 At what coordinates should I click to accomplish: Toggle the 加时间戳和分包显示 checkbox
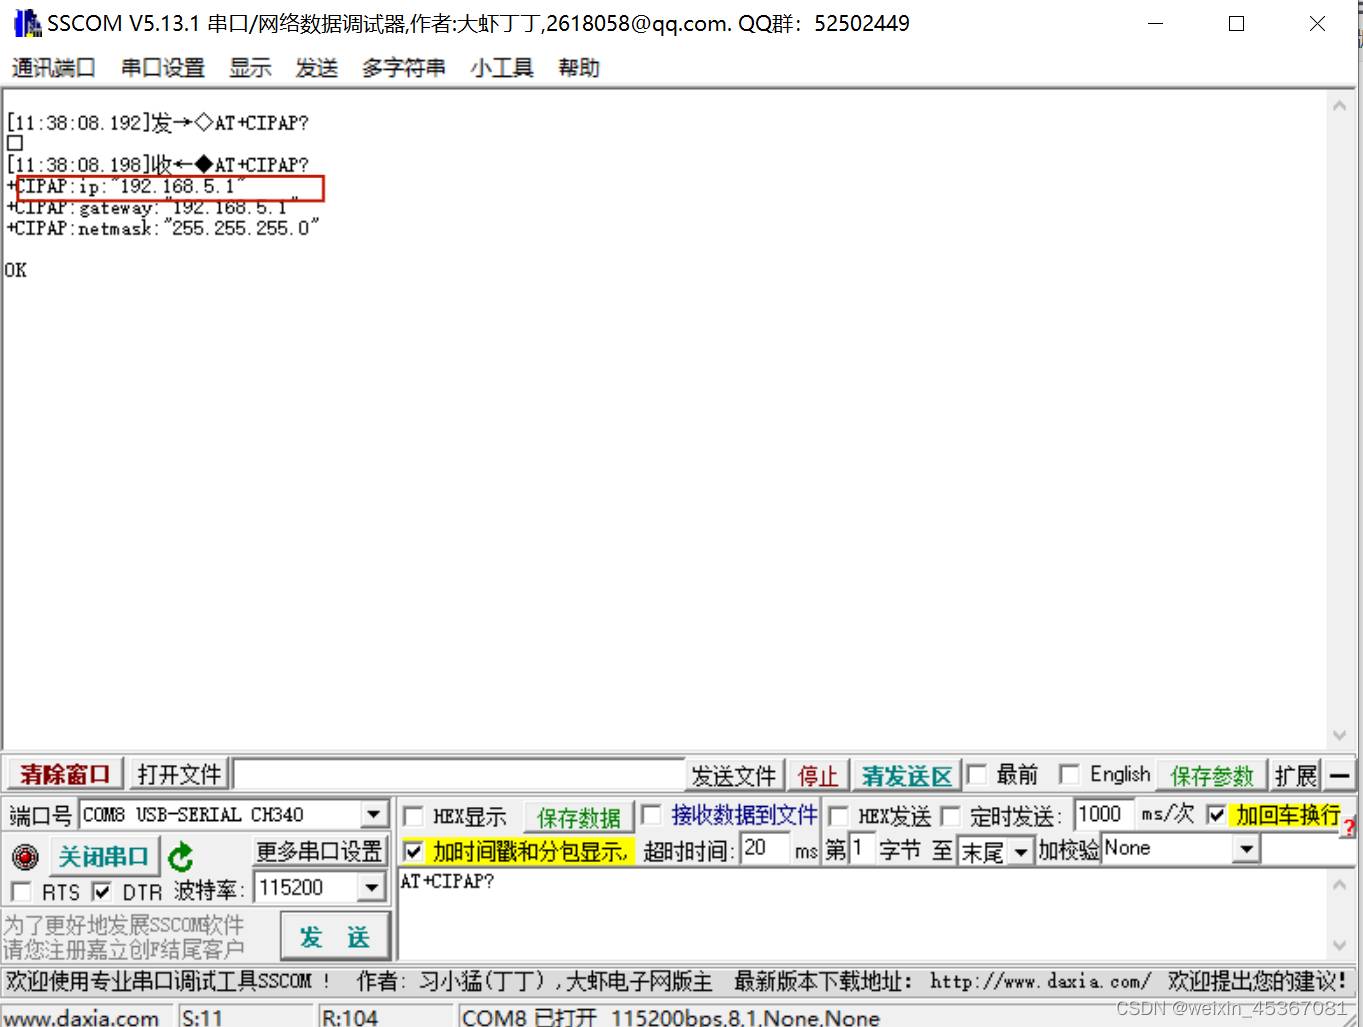pyautogui.click(x=413, y=852)
